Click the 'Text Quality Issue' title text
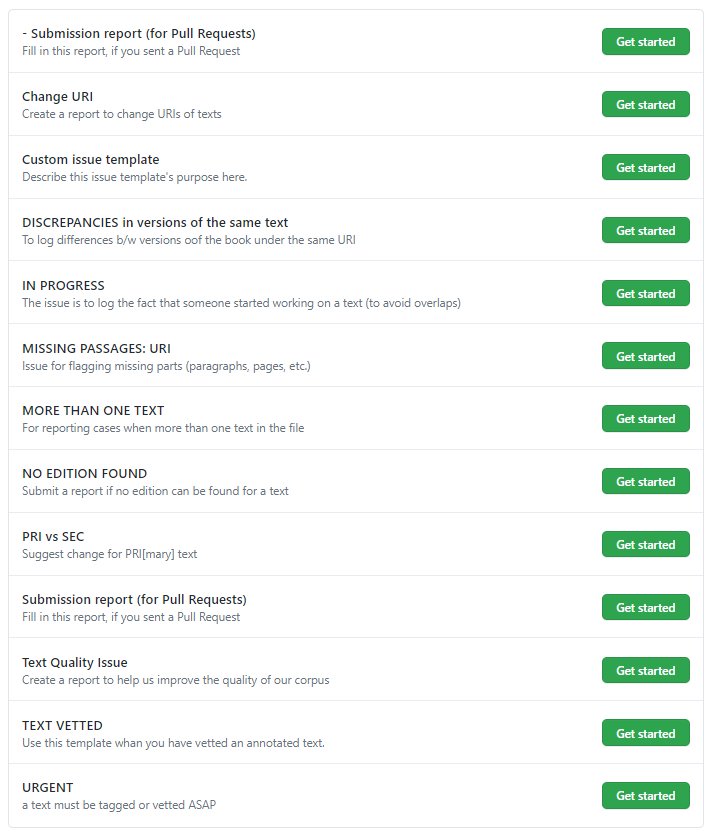 pos(75,663)
